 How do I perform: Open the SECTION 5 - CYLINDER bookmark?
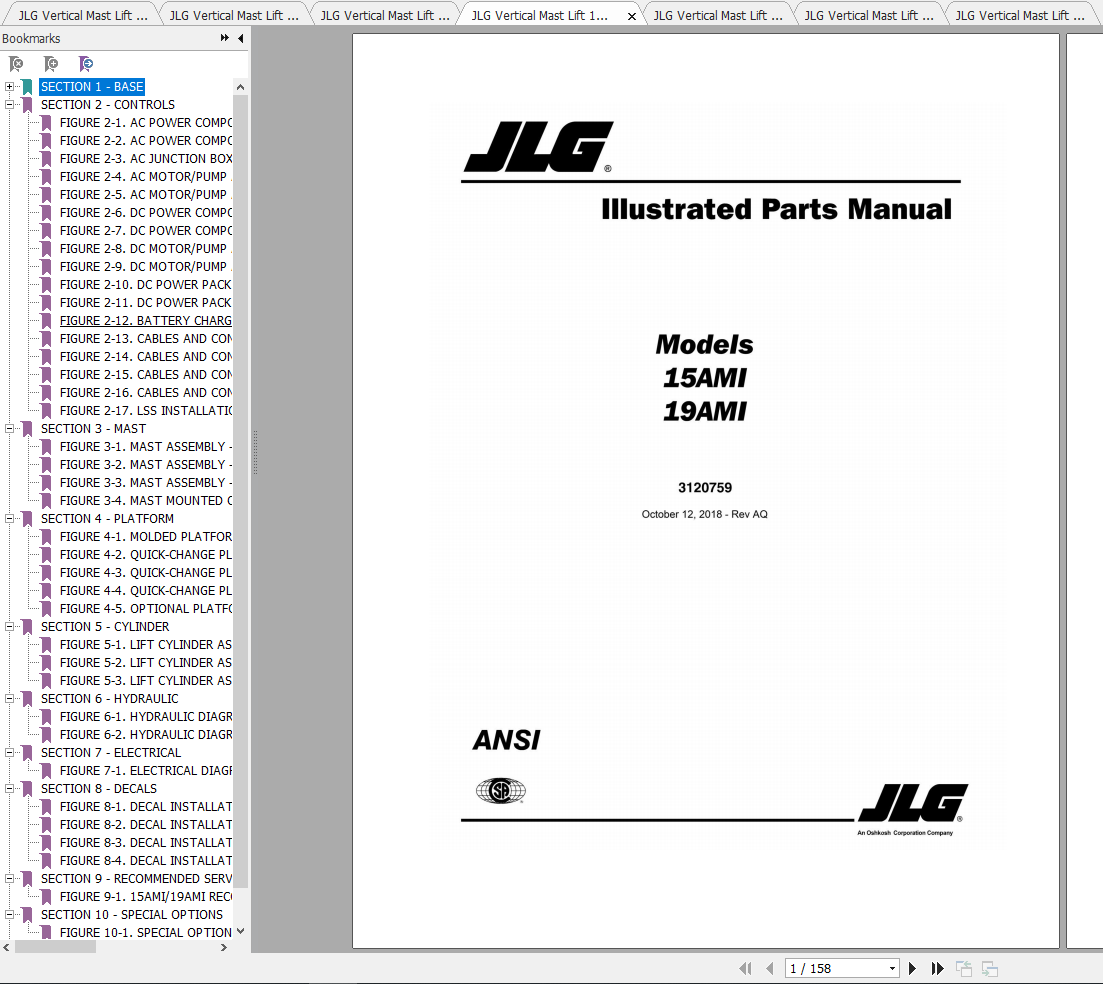coord(105,627)
